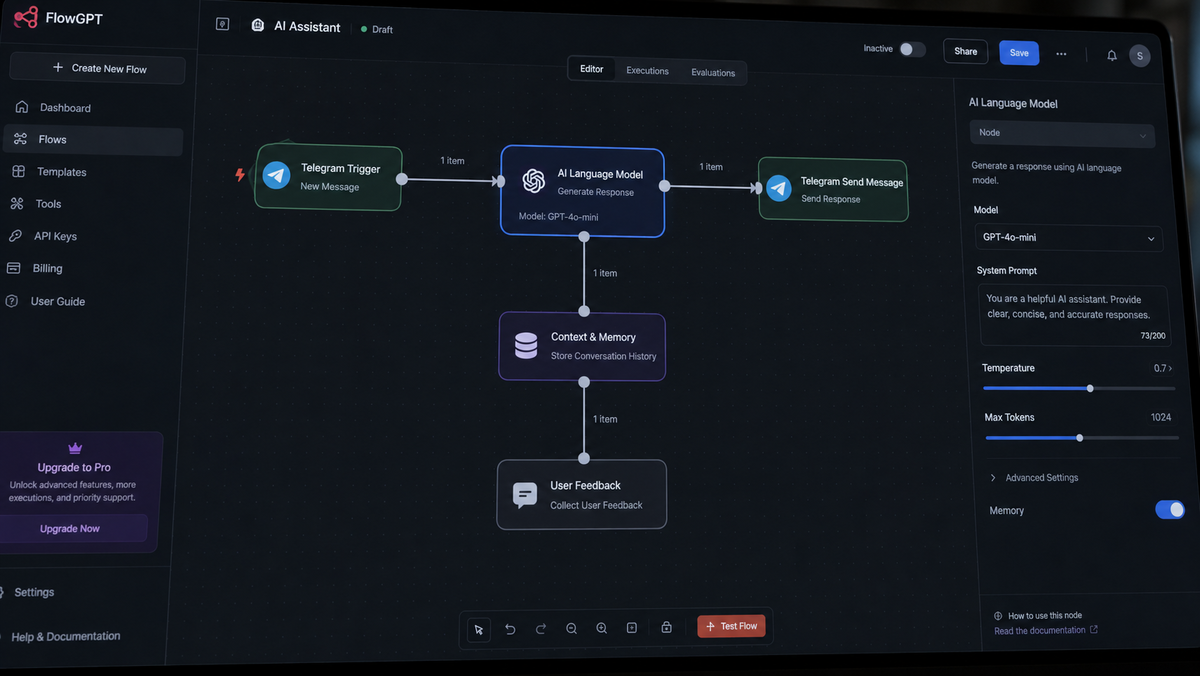The width and height of the screenshot is (1200, 676).
Task: Click the Temperature 0.7 chevron
Action: (x=1171, y=369)
